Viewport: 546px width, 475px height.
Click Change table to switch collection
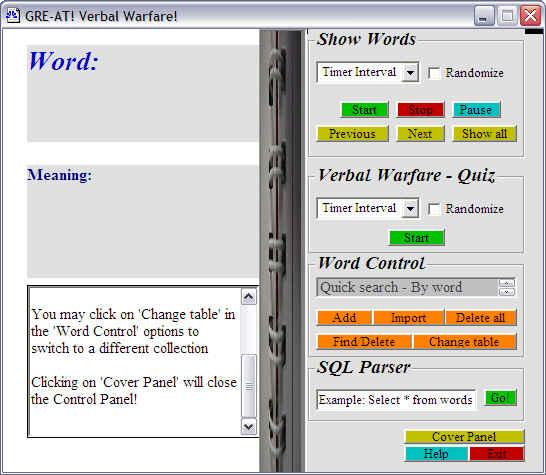click(x=465, y=342)
